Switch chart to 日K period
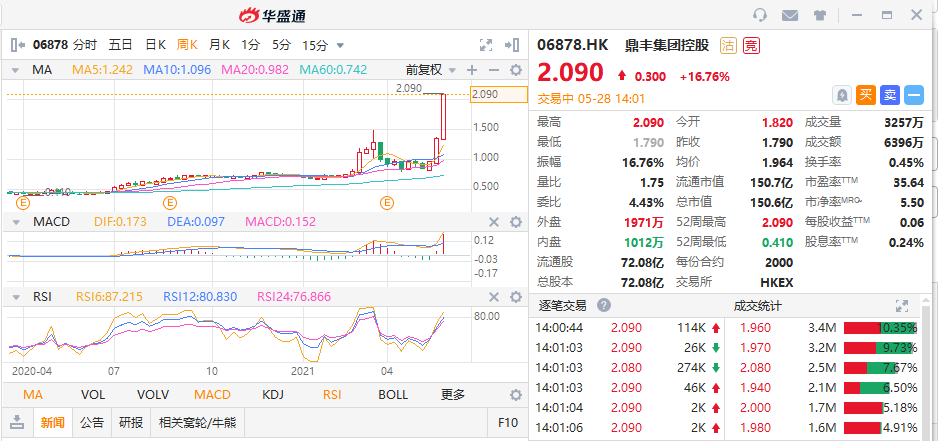940x441 pixels. (x=155, y=45)
